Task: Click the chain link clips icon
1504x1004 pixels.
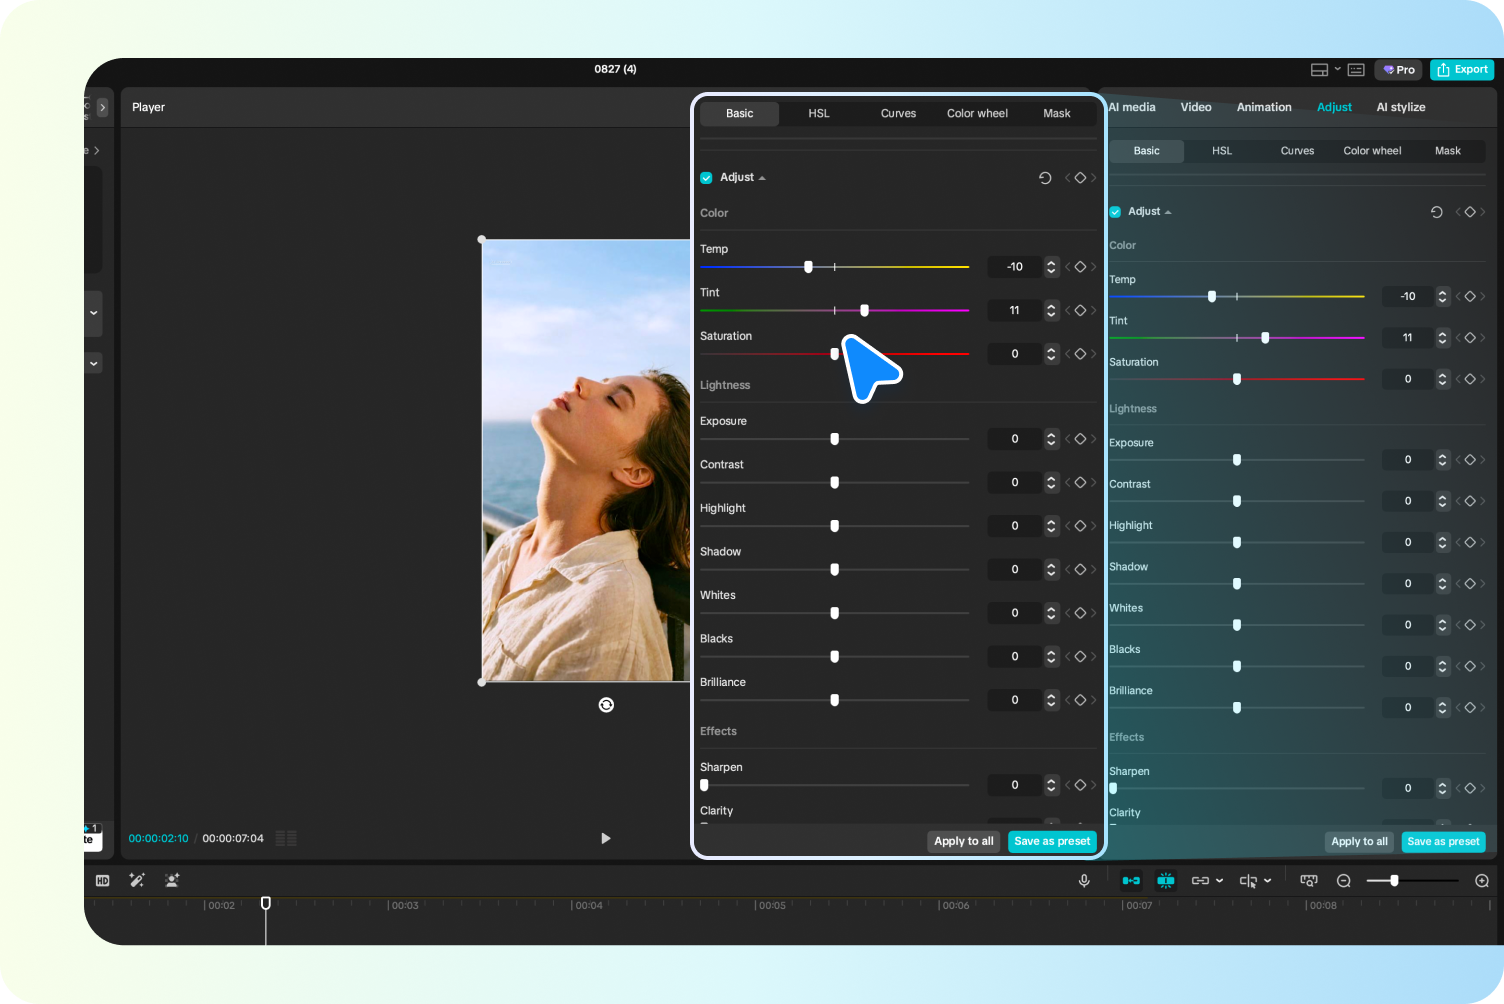Action: (x=1200, y=881)
